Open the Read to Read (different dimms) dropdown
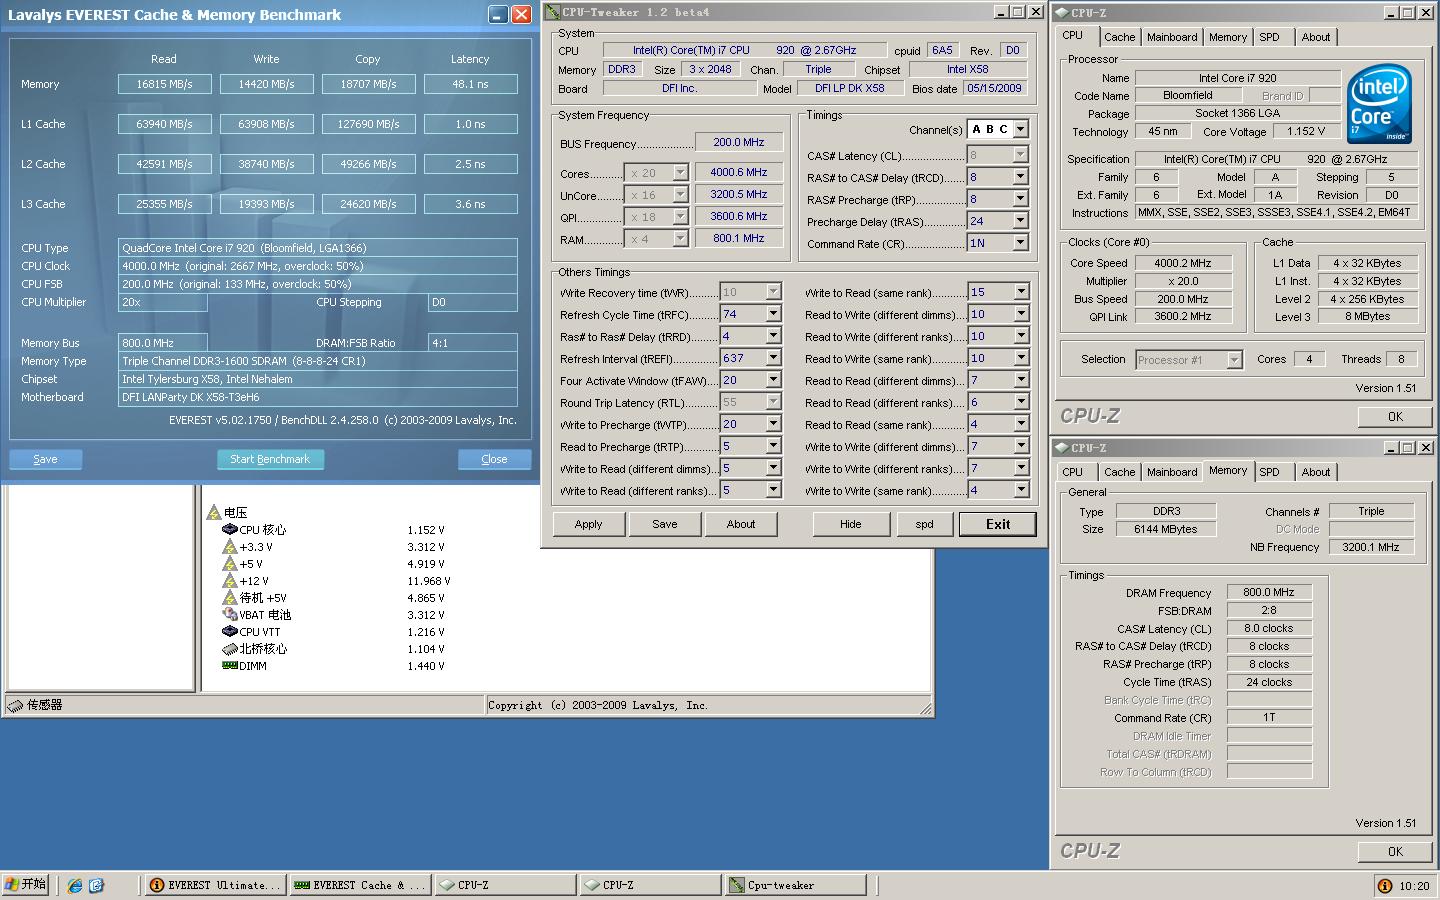Image resolution: width=1440 pixels, height=900 pixels. (x=1021, y=380)
